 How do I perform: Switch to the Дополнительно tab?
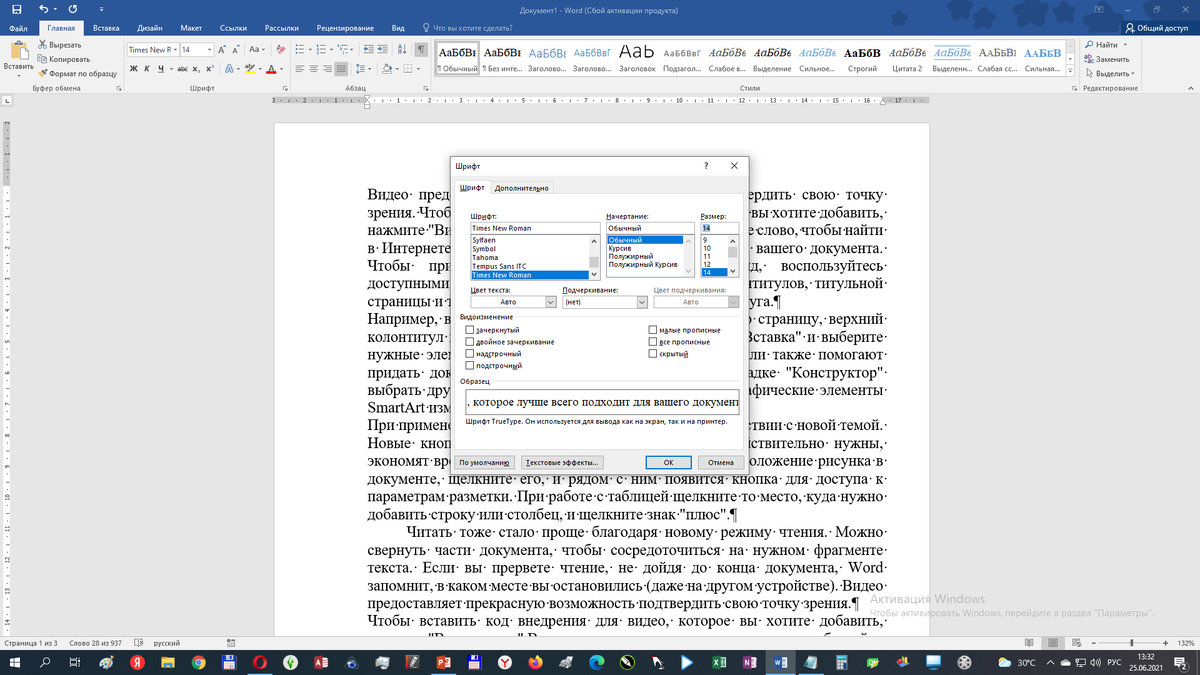tap(521, 188)
